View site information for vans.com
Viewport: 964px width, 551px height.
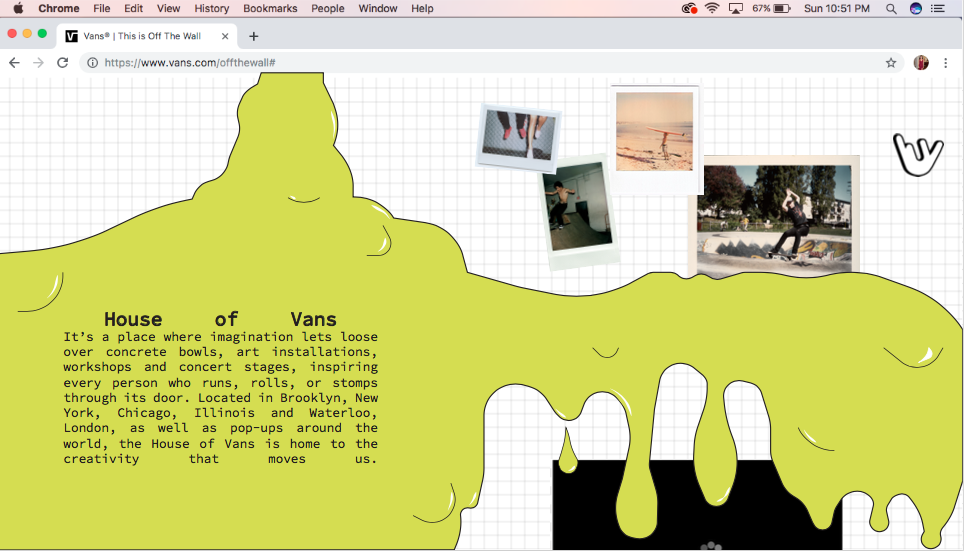(92, 63)
